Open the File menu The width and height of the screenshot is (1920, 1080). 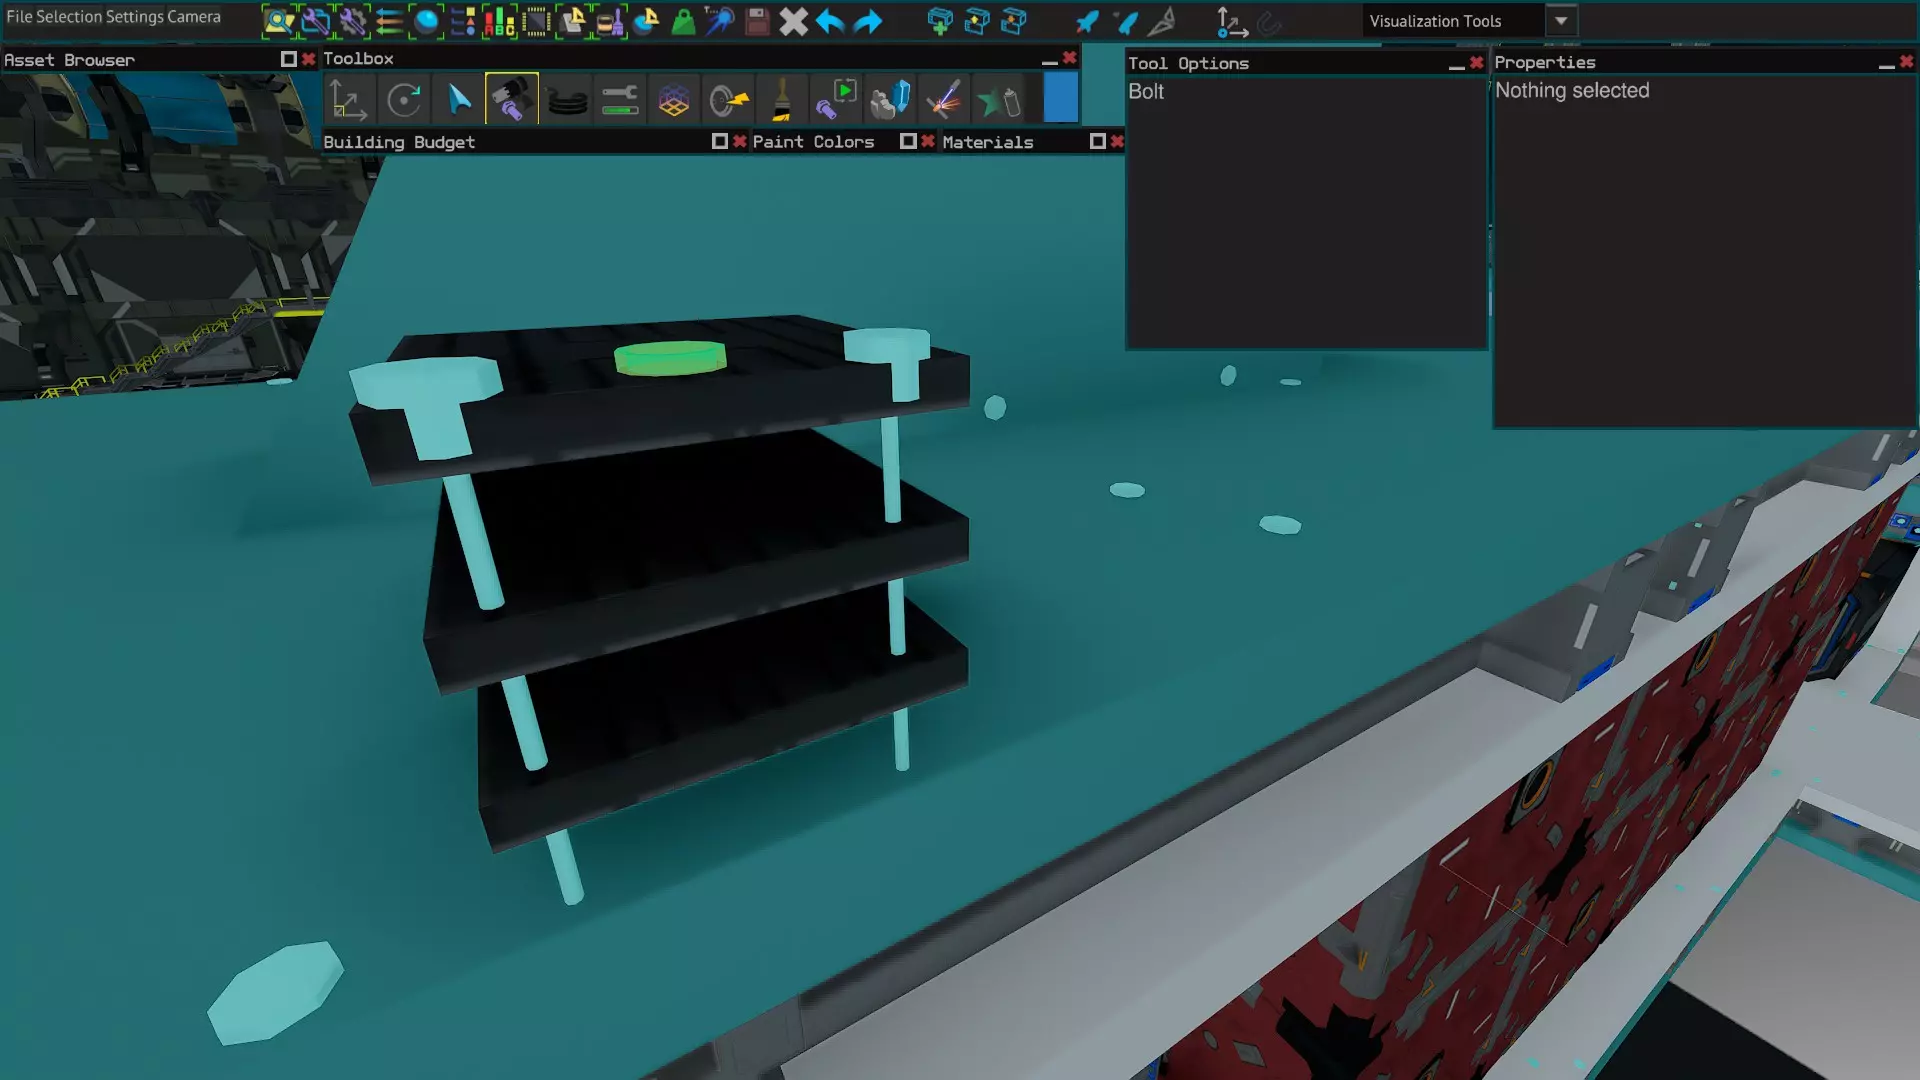[19, 17]
